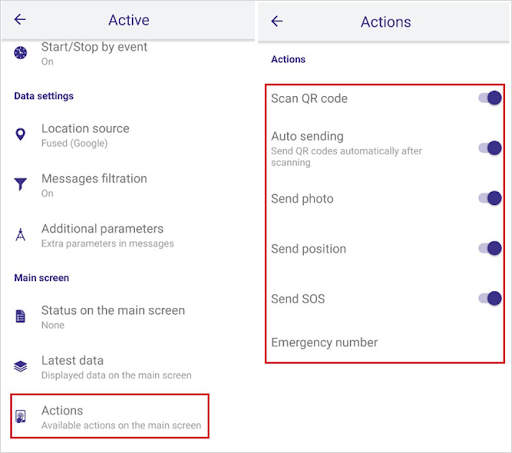This screenshot has height=453, width=512.
Task: Tap back arrow on Actions screen
Action: click(277, 21)
